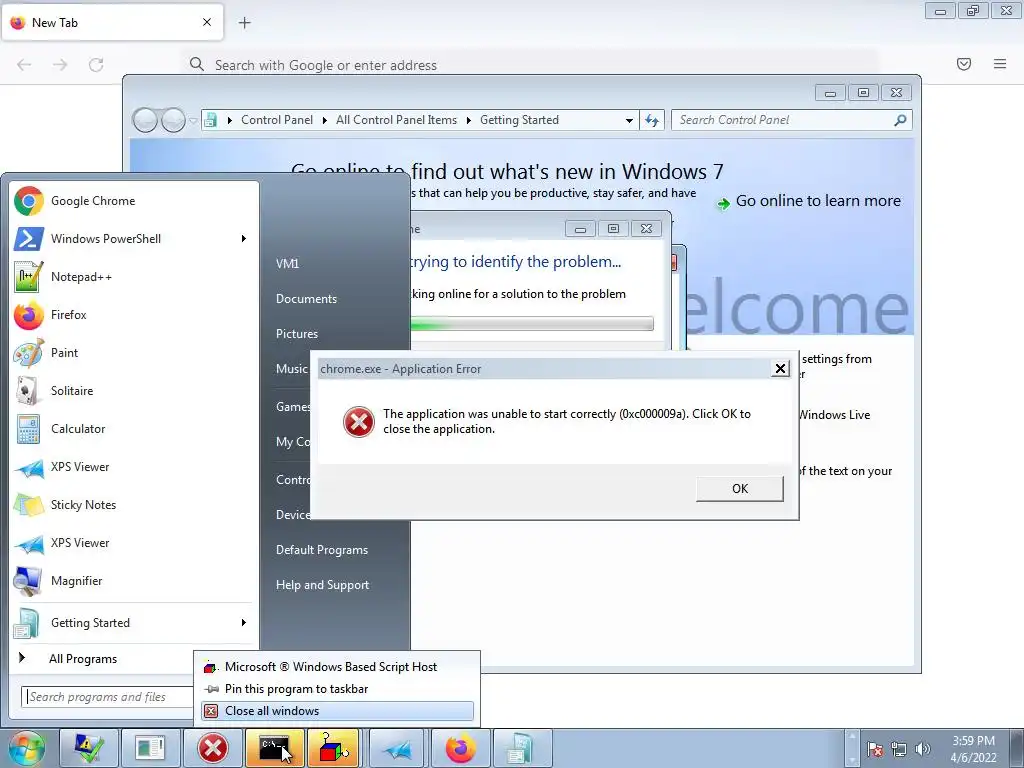Image resolution: width=1024 pixels, height=768 pixels.
Task: Open Default Programs from Start menu
Action: pos(321,550)
